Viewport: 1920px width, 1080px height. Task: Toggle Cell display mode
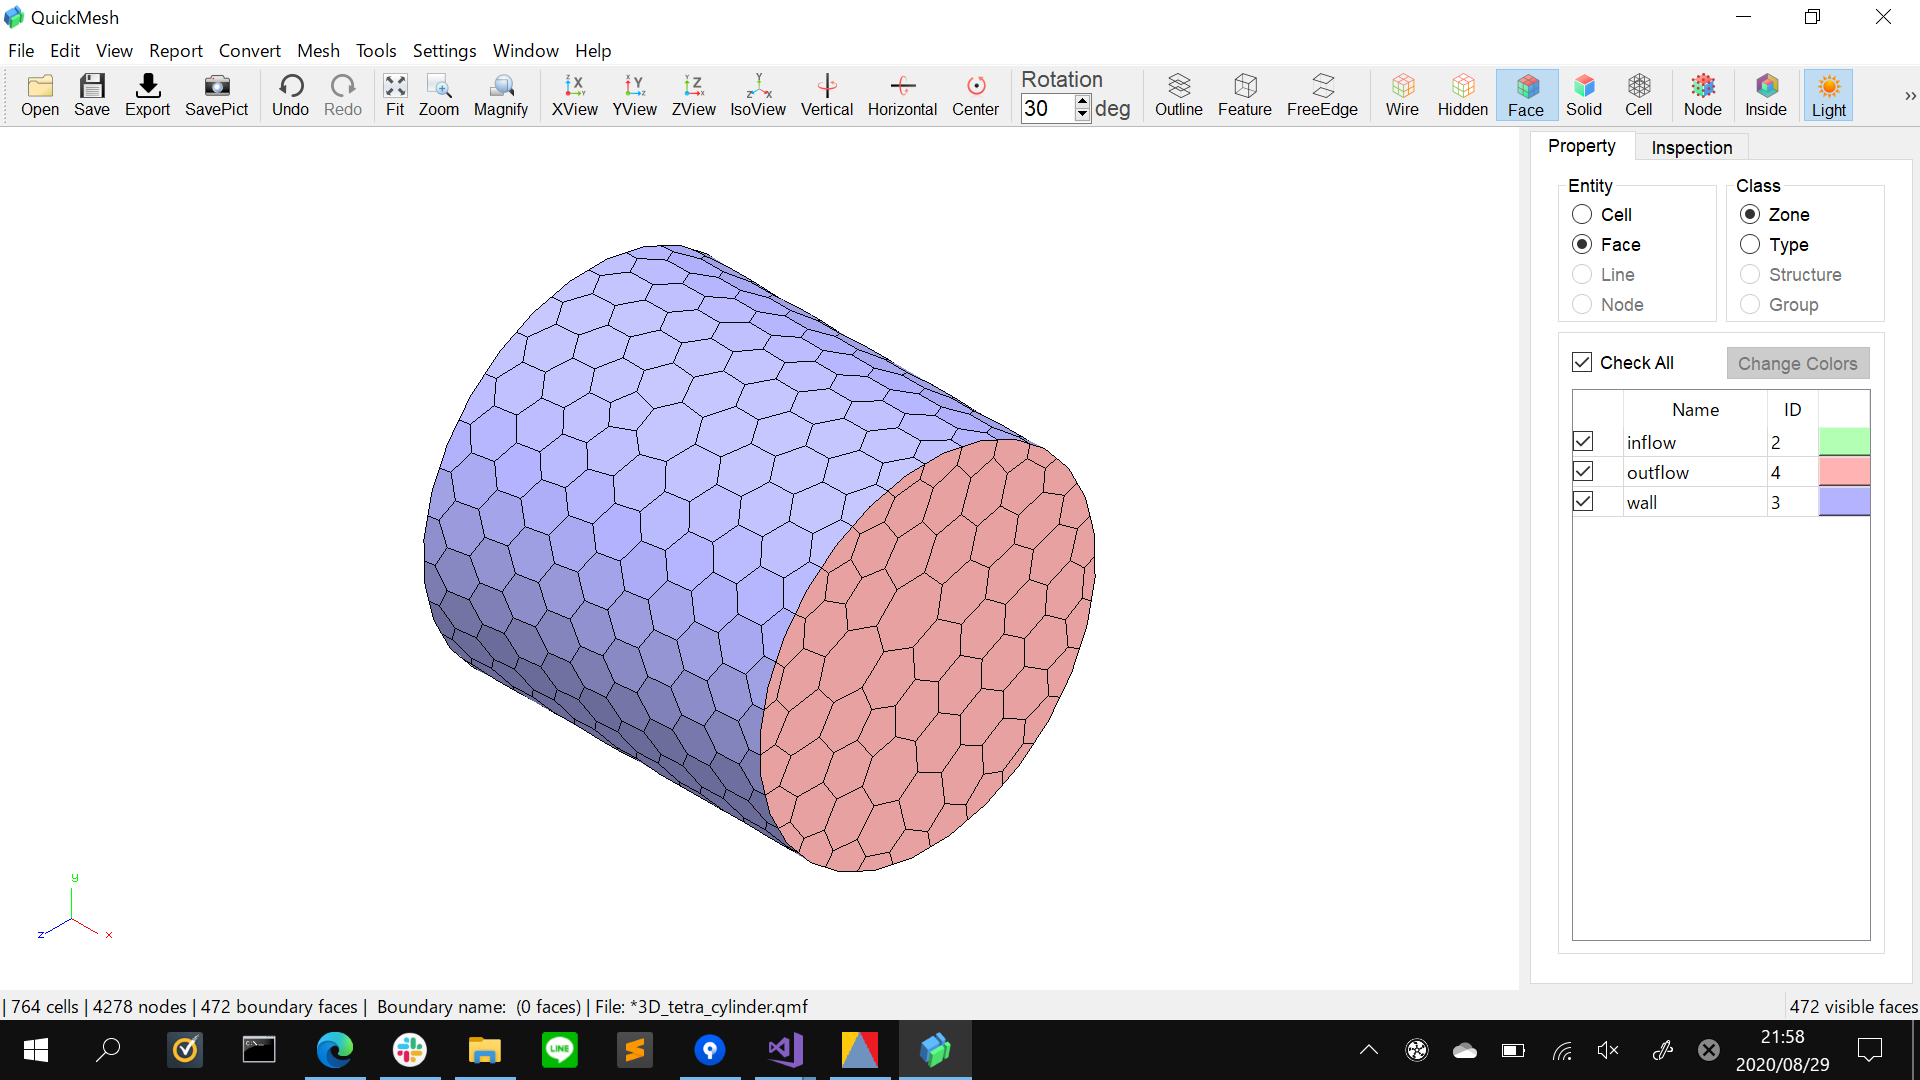point(1639,95)
